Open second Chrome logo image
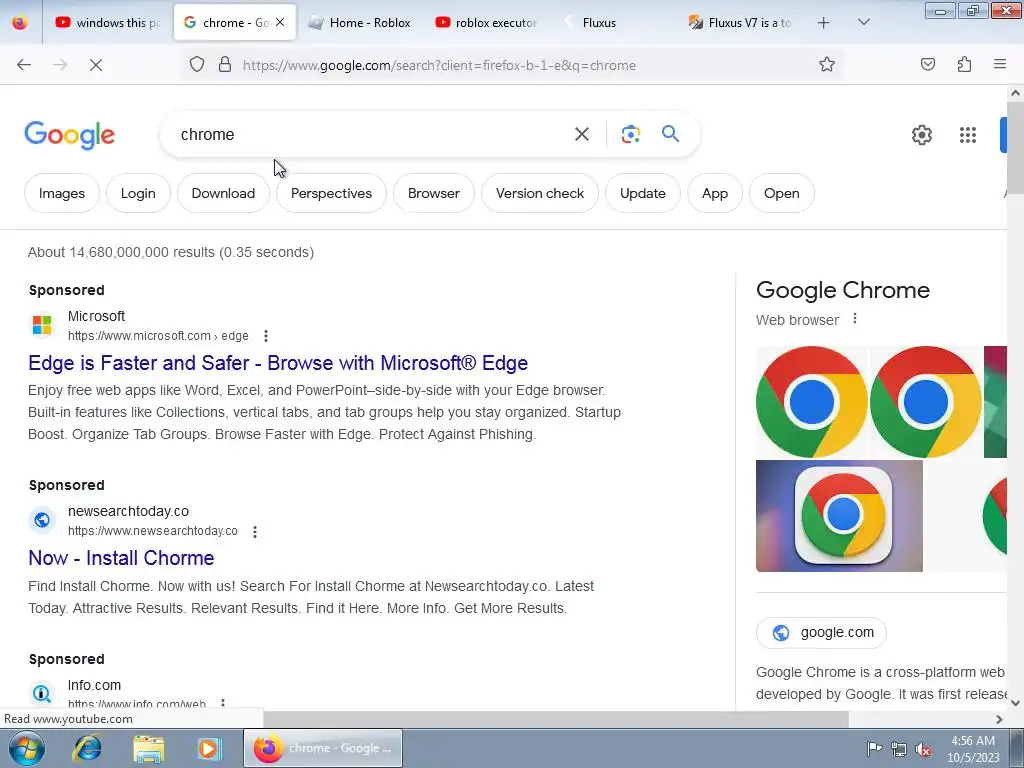This screenshot has height=768, width=1024. (x=926, y=402)
